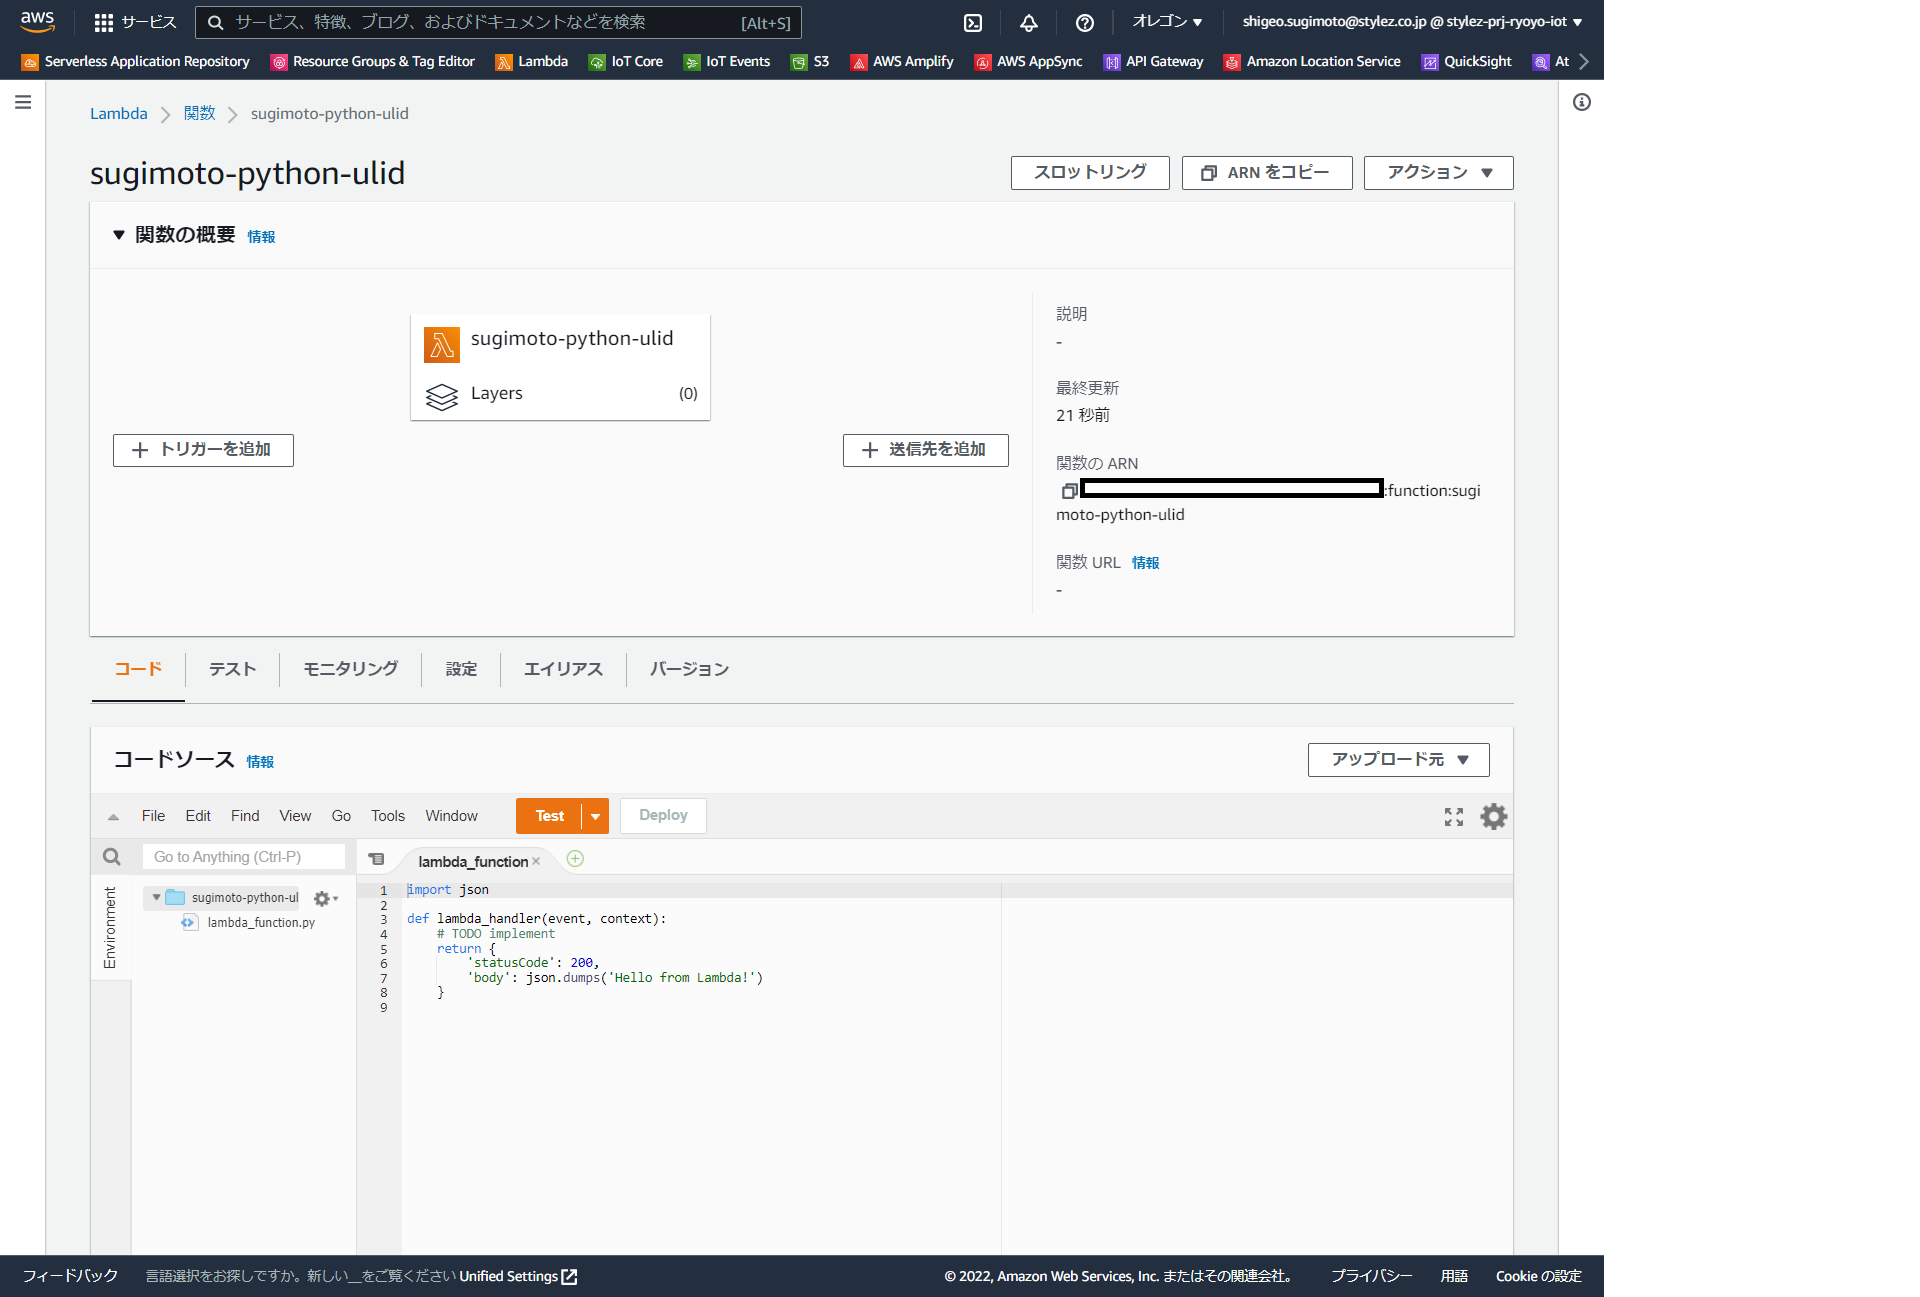Click the notifications bell icon
The width and height of the screenshot is (1920, 1297).
[1028, 23]
